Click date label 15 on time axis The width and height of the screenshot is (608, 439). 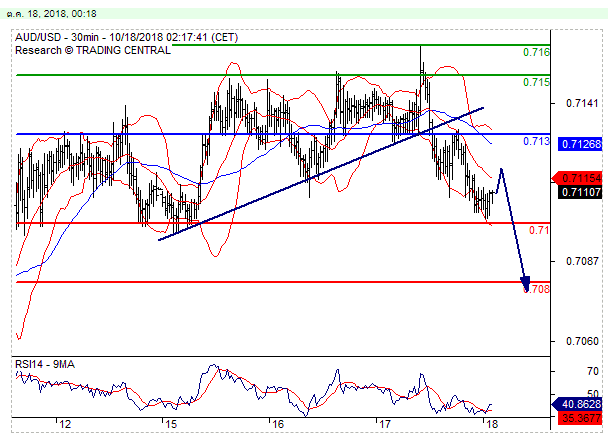coord(171,424)
